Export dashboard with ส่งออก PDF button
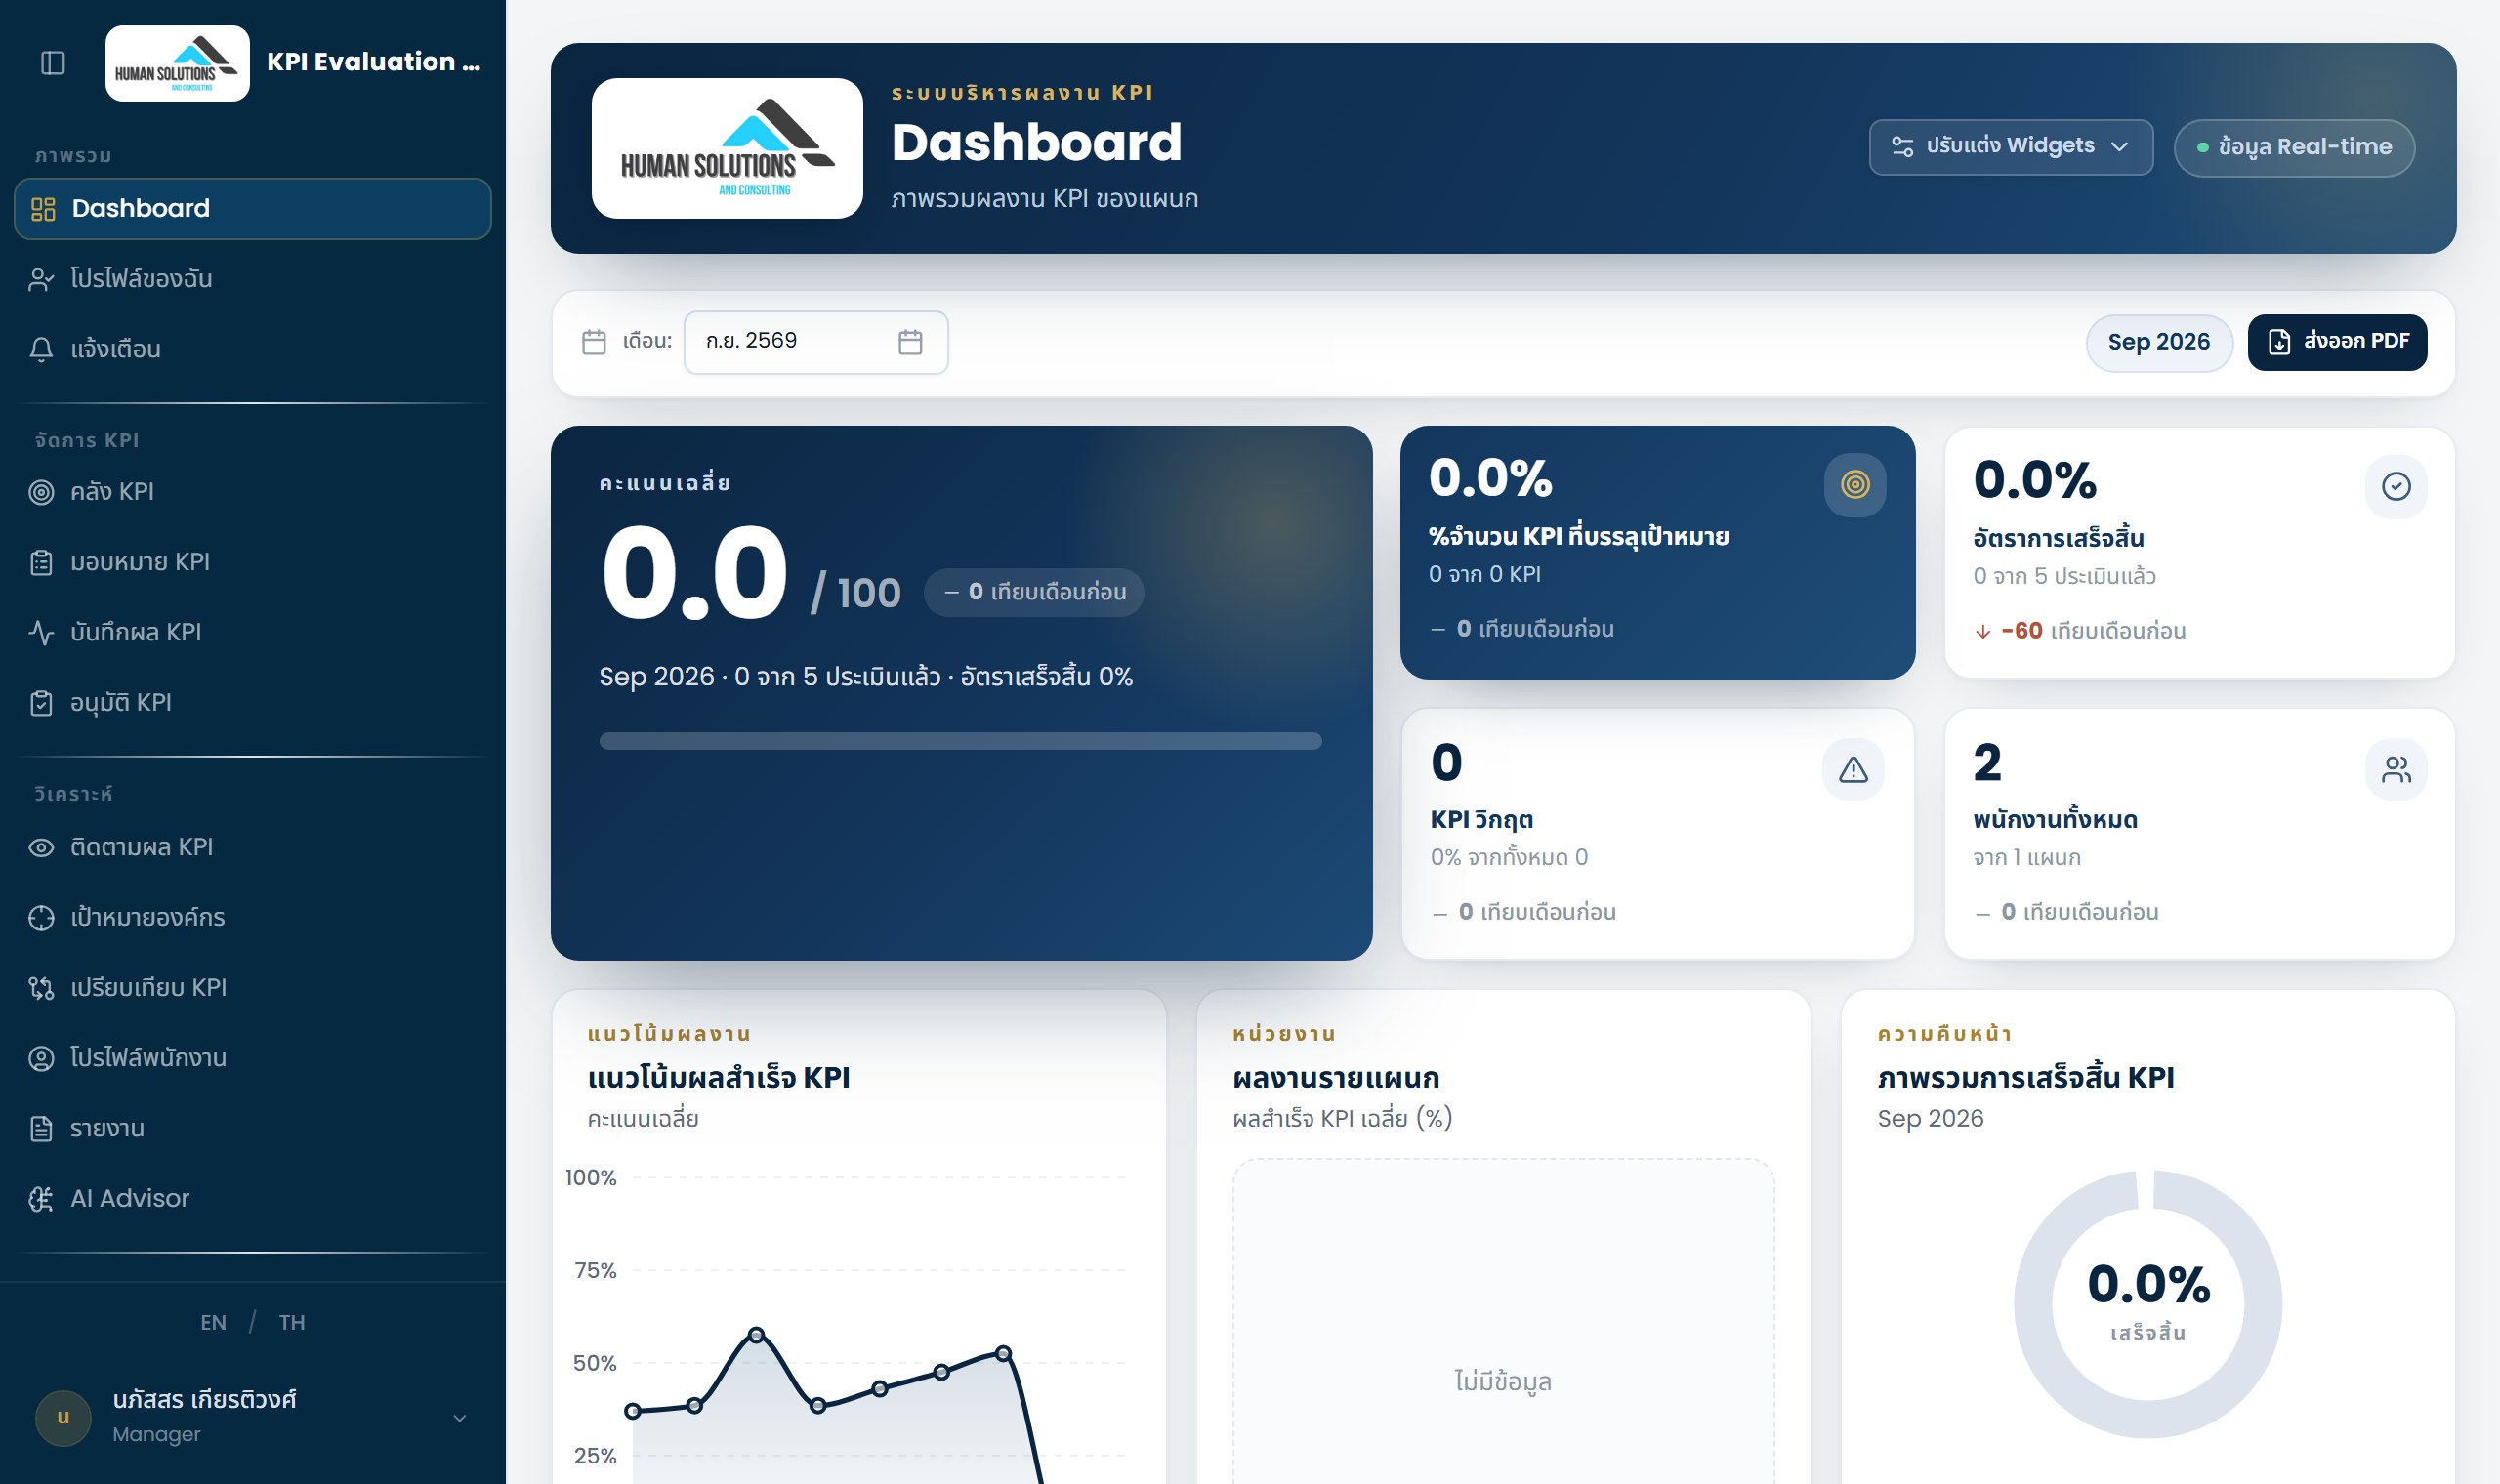 (x=2337, y=342)
